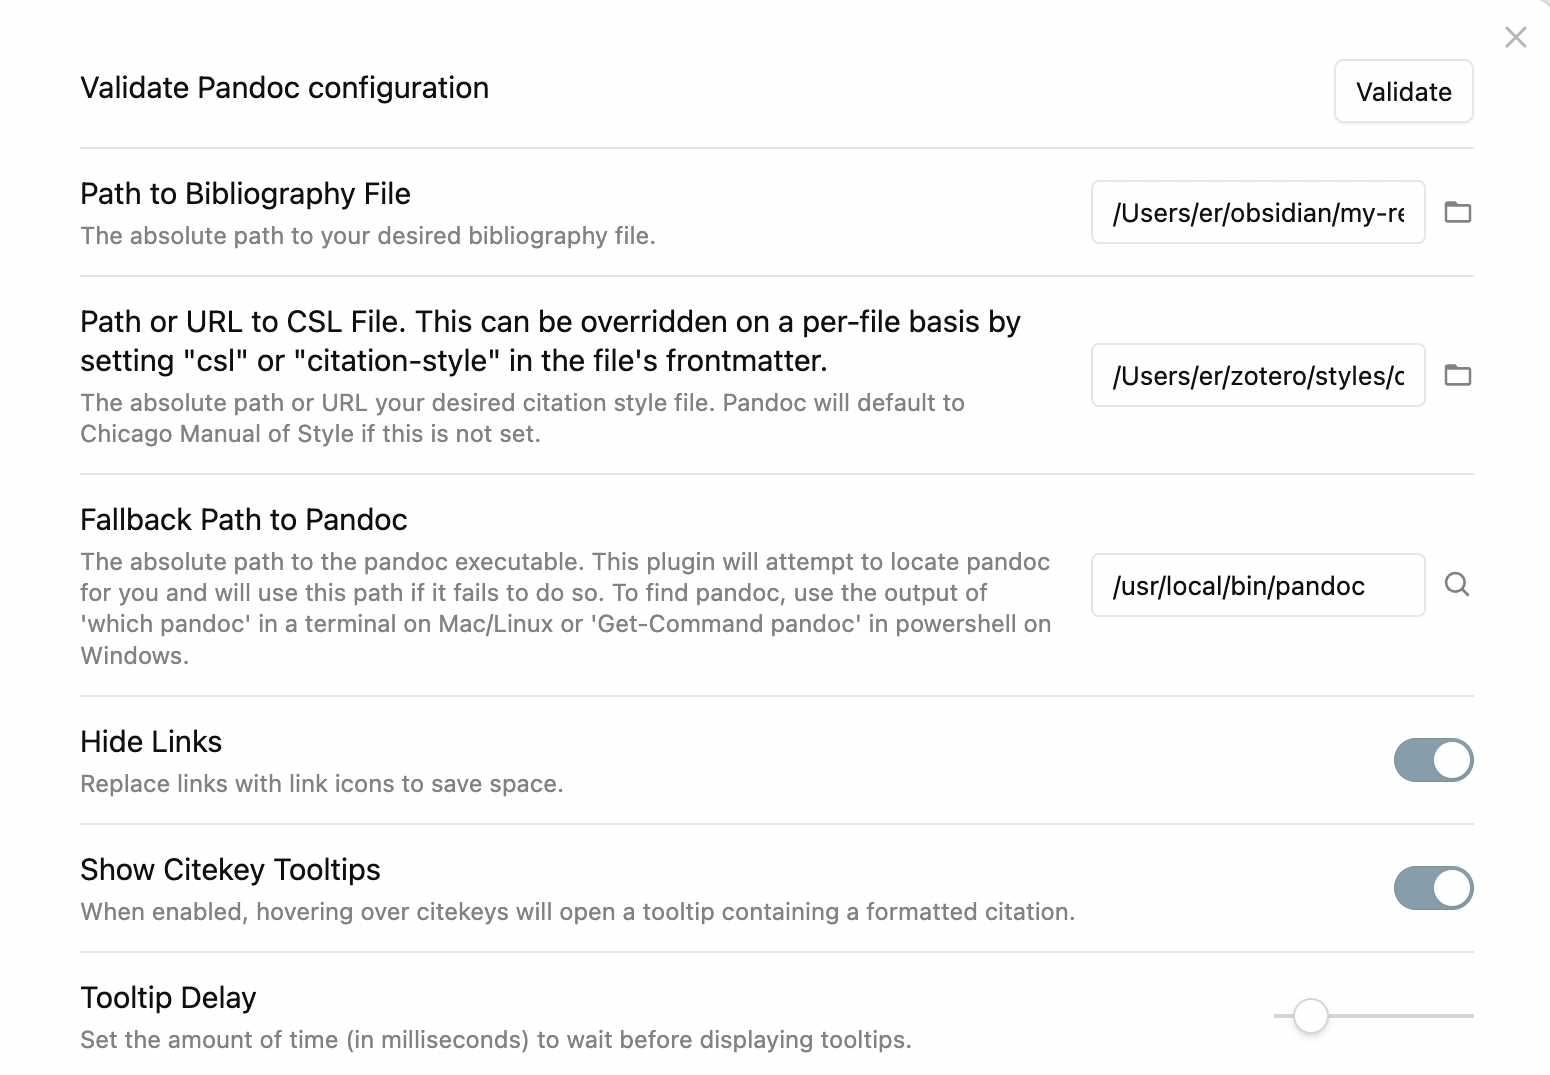This screenshot has height=1075, width=1550.
Task: Click the Tooltip Delay setting title
Action: tap(168, 998)
